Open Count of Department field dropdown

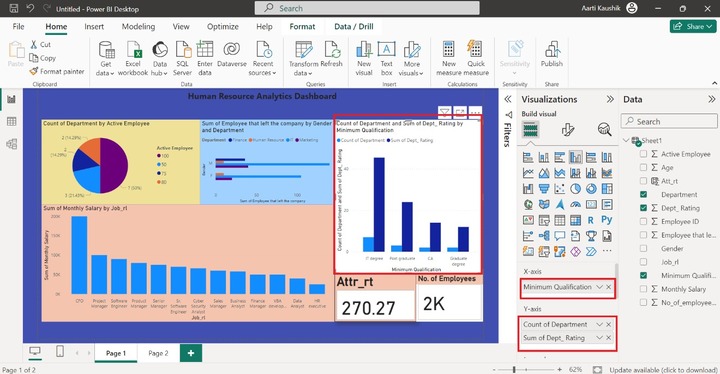click(599, 324)
